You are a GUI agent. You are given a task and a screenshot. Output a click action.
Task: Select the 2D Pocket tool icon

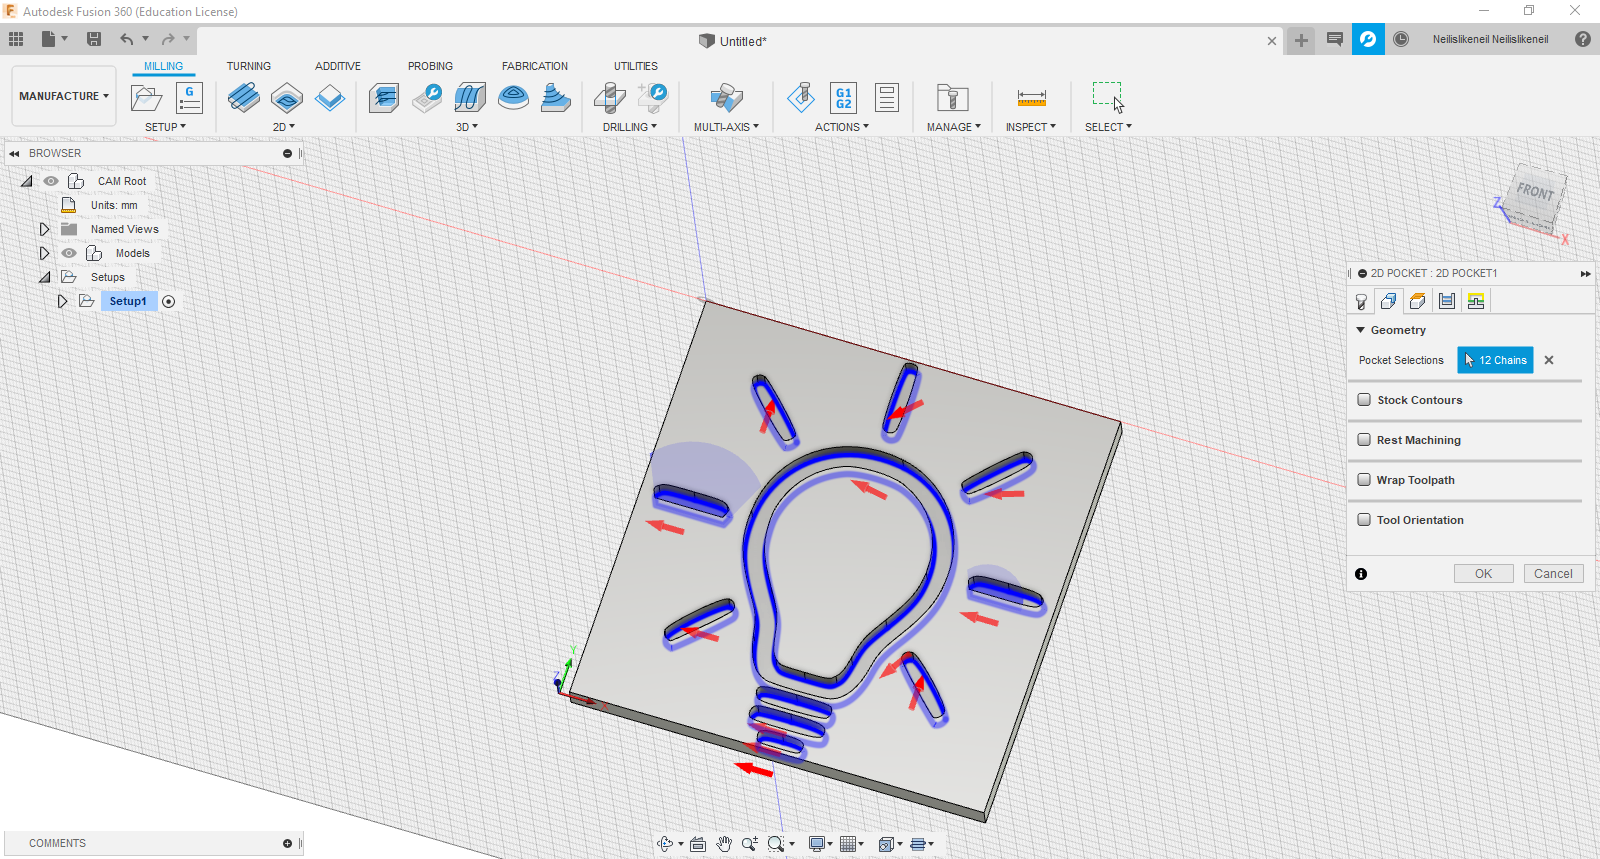coord(287,98)
